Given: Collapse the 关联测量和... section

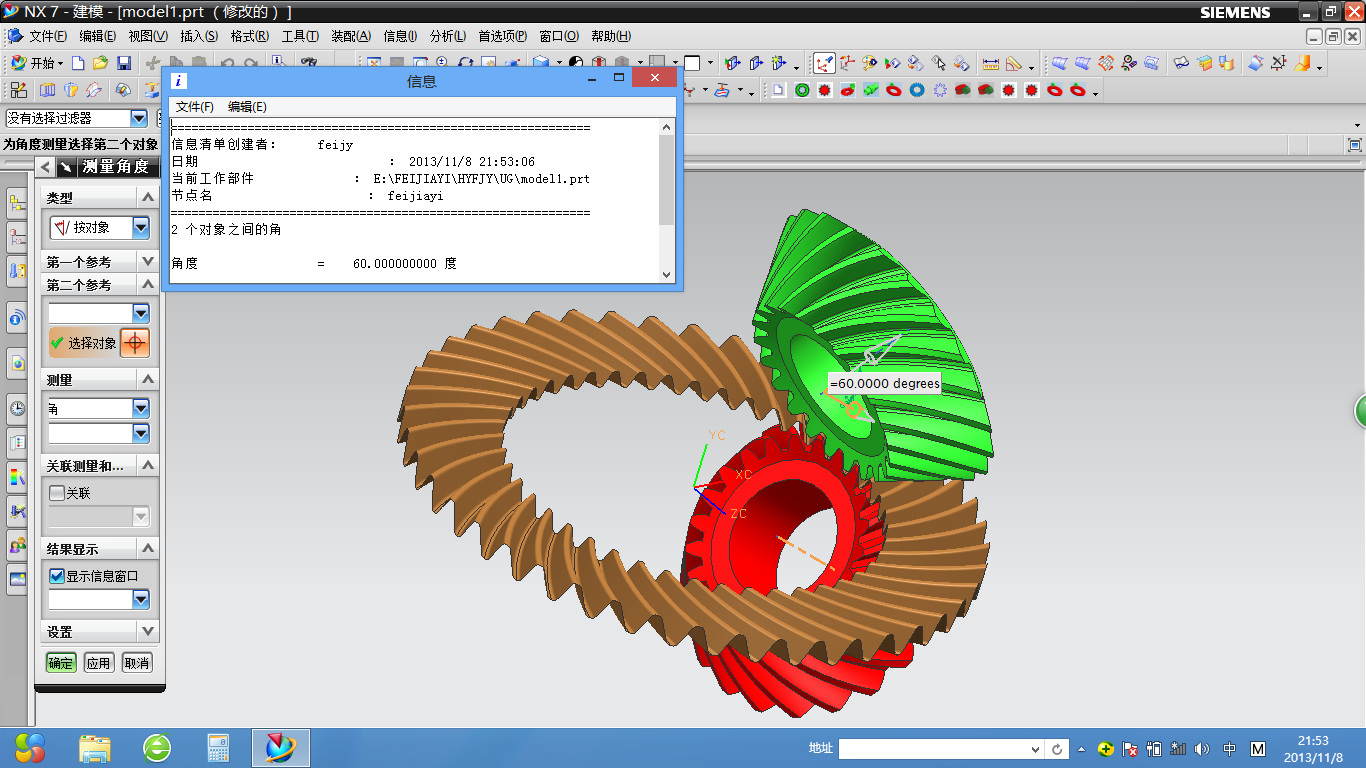Looking at the screenshot, I should tap(147, 466).
